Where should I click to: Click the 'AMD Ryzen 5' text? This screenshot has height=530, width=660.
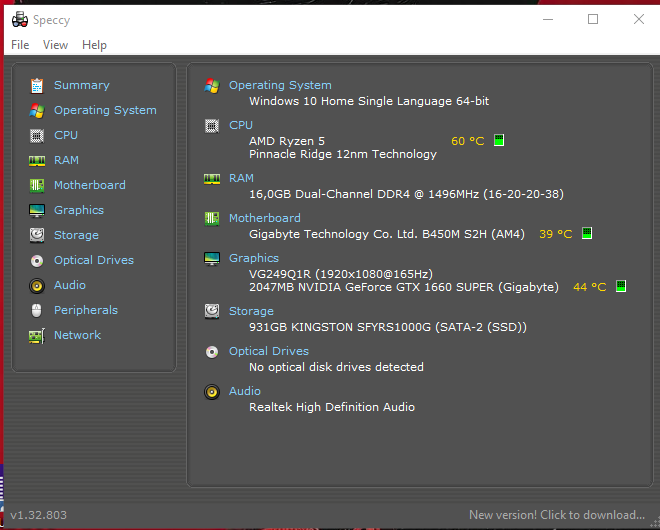(287, 141)
